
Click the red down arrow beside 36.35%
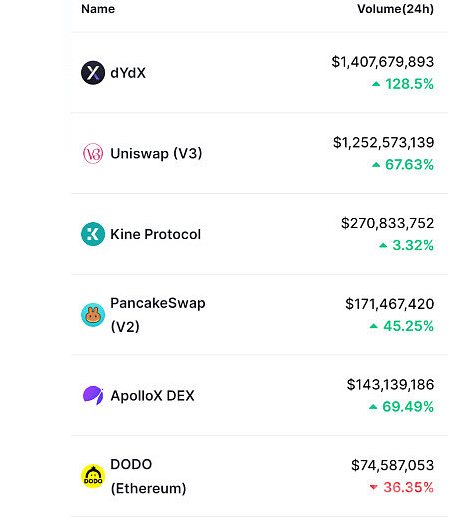pos(374,487)
